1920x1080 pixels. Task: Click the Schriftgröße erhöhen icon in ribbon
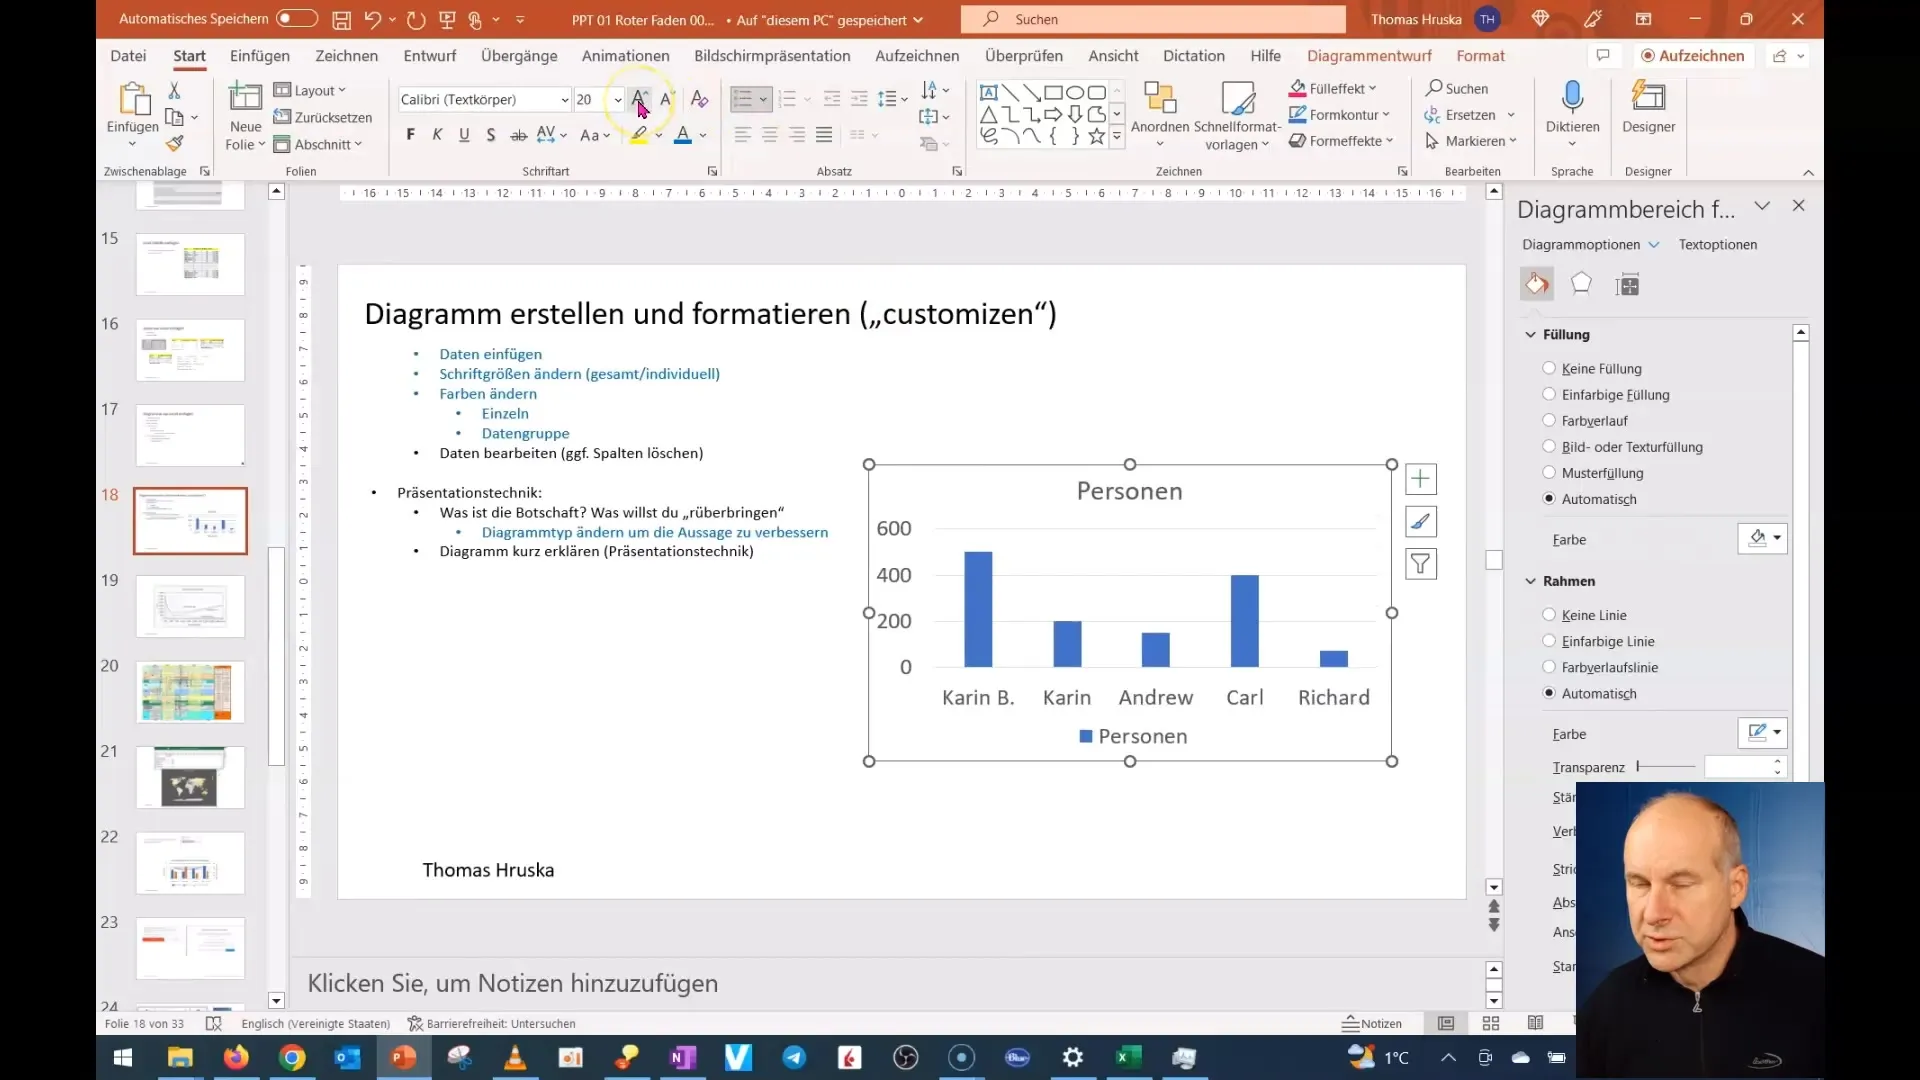640,98
